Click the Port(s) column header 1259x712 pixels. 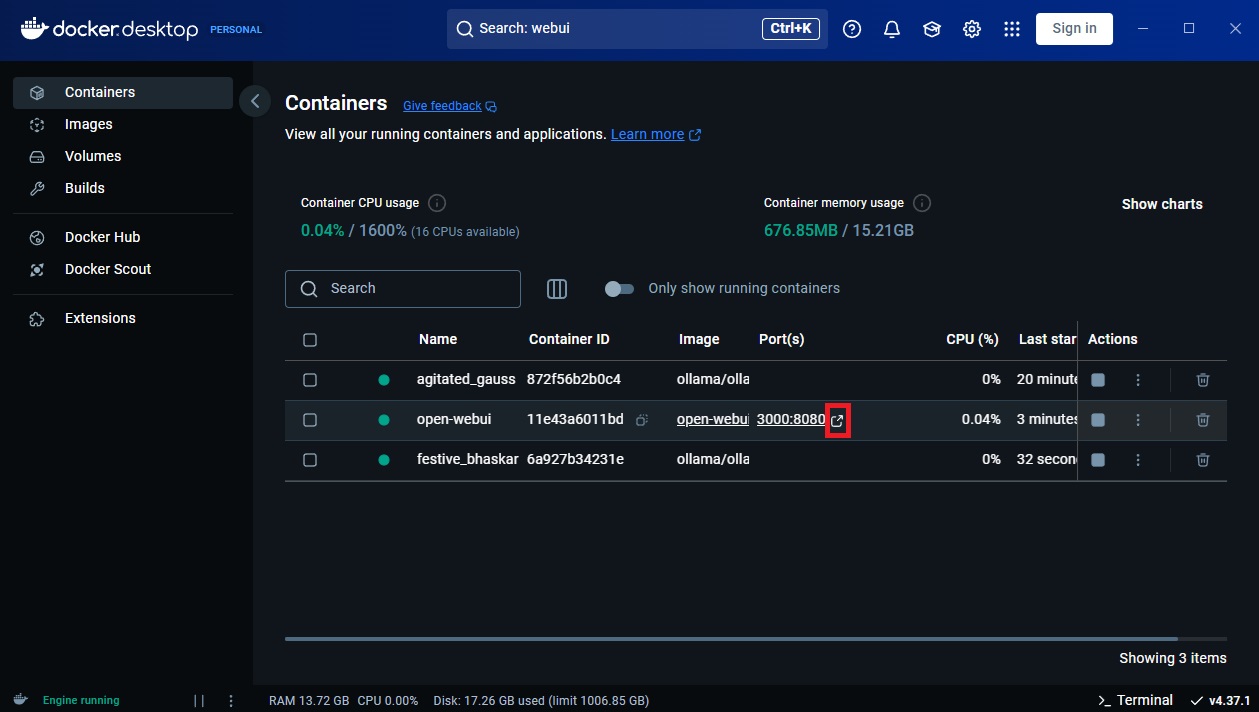tap(782, 340)
